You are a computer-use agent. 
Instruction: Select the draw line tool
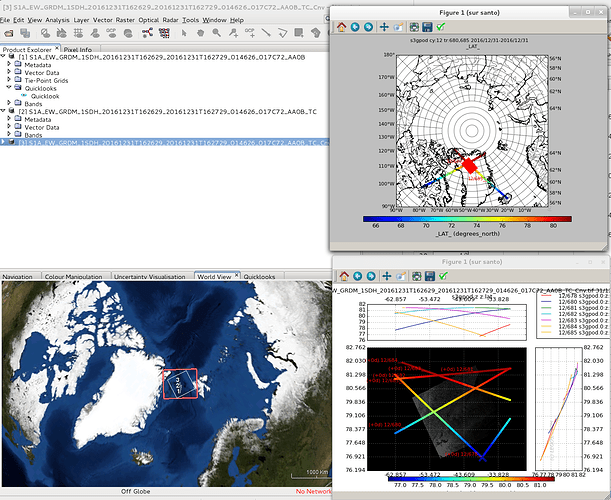pyautogui.click(x=266, y=34)
